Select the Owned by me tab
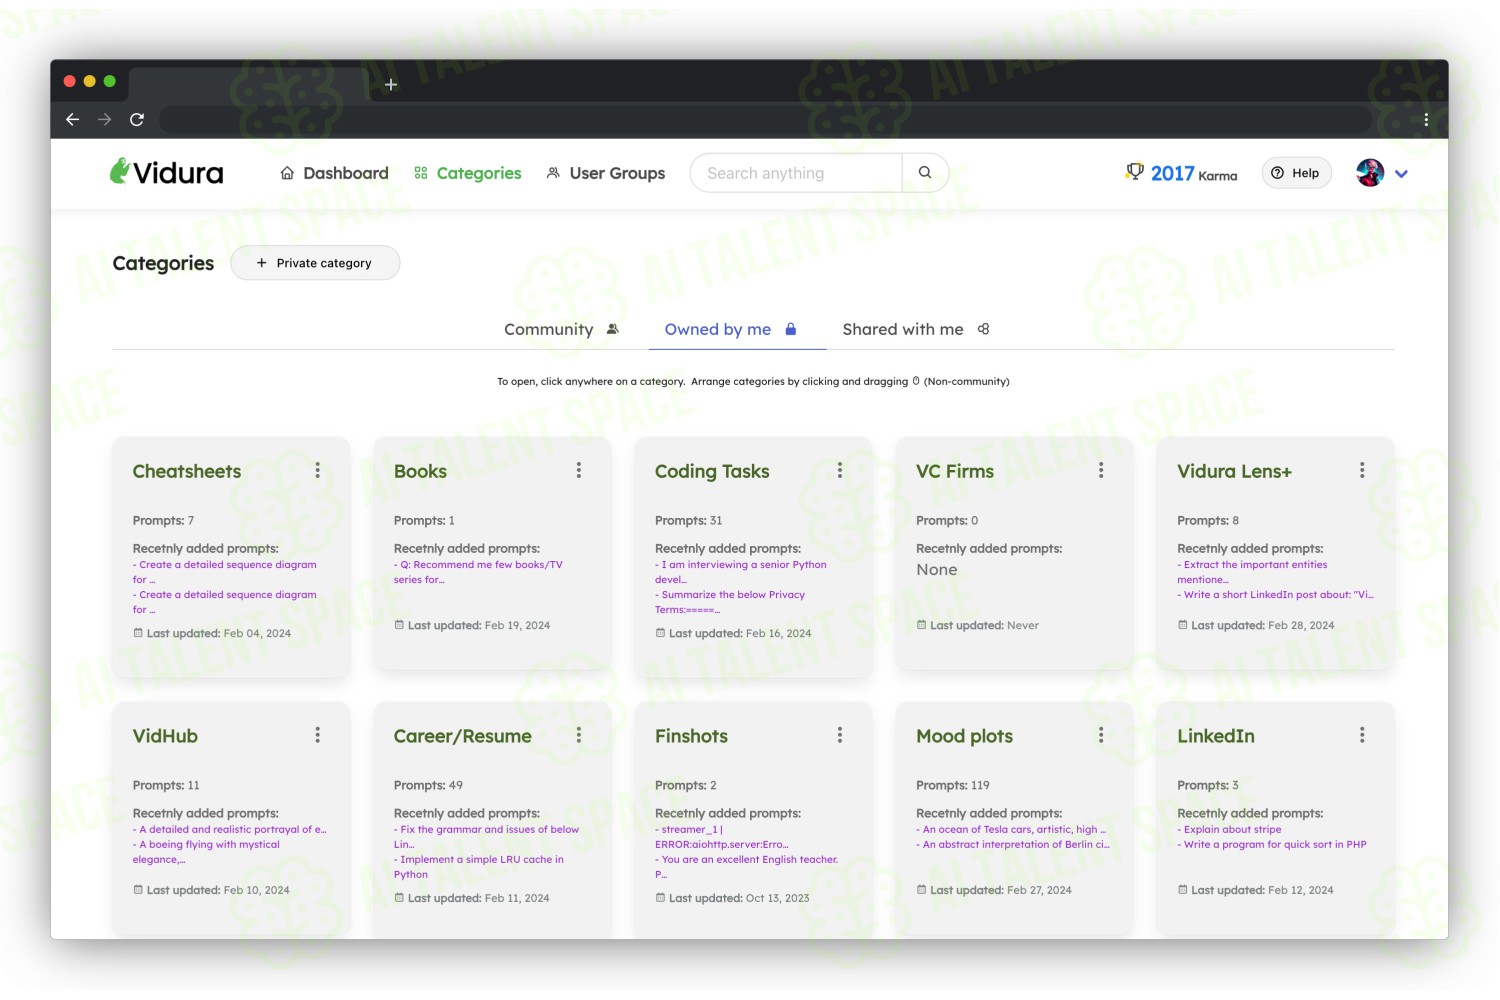Viewport: 1500px width, 1000px height. click(x=731, y=329)
